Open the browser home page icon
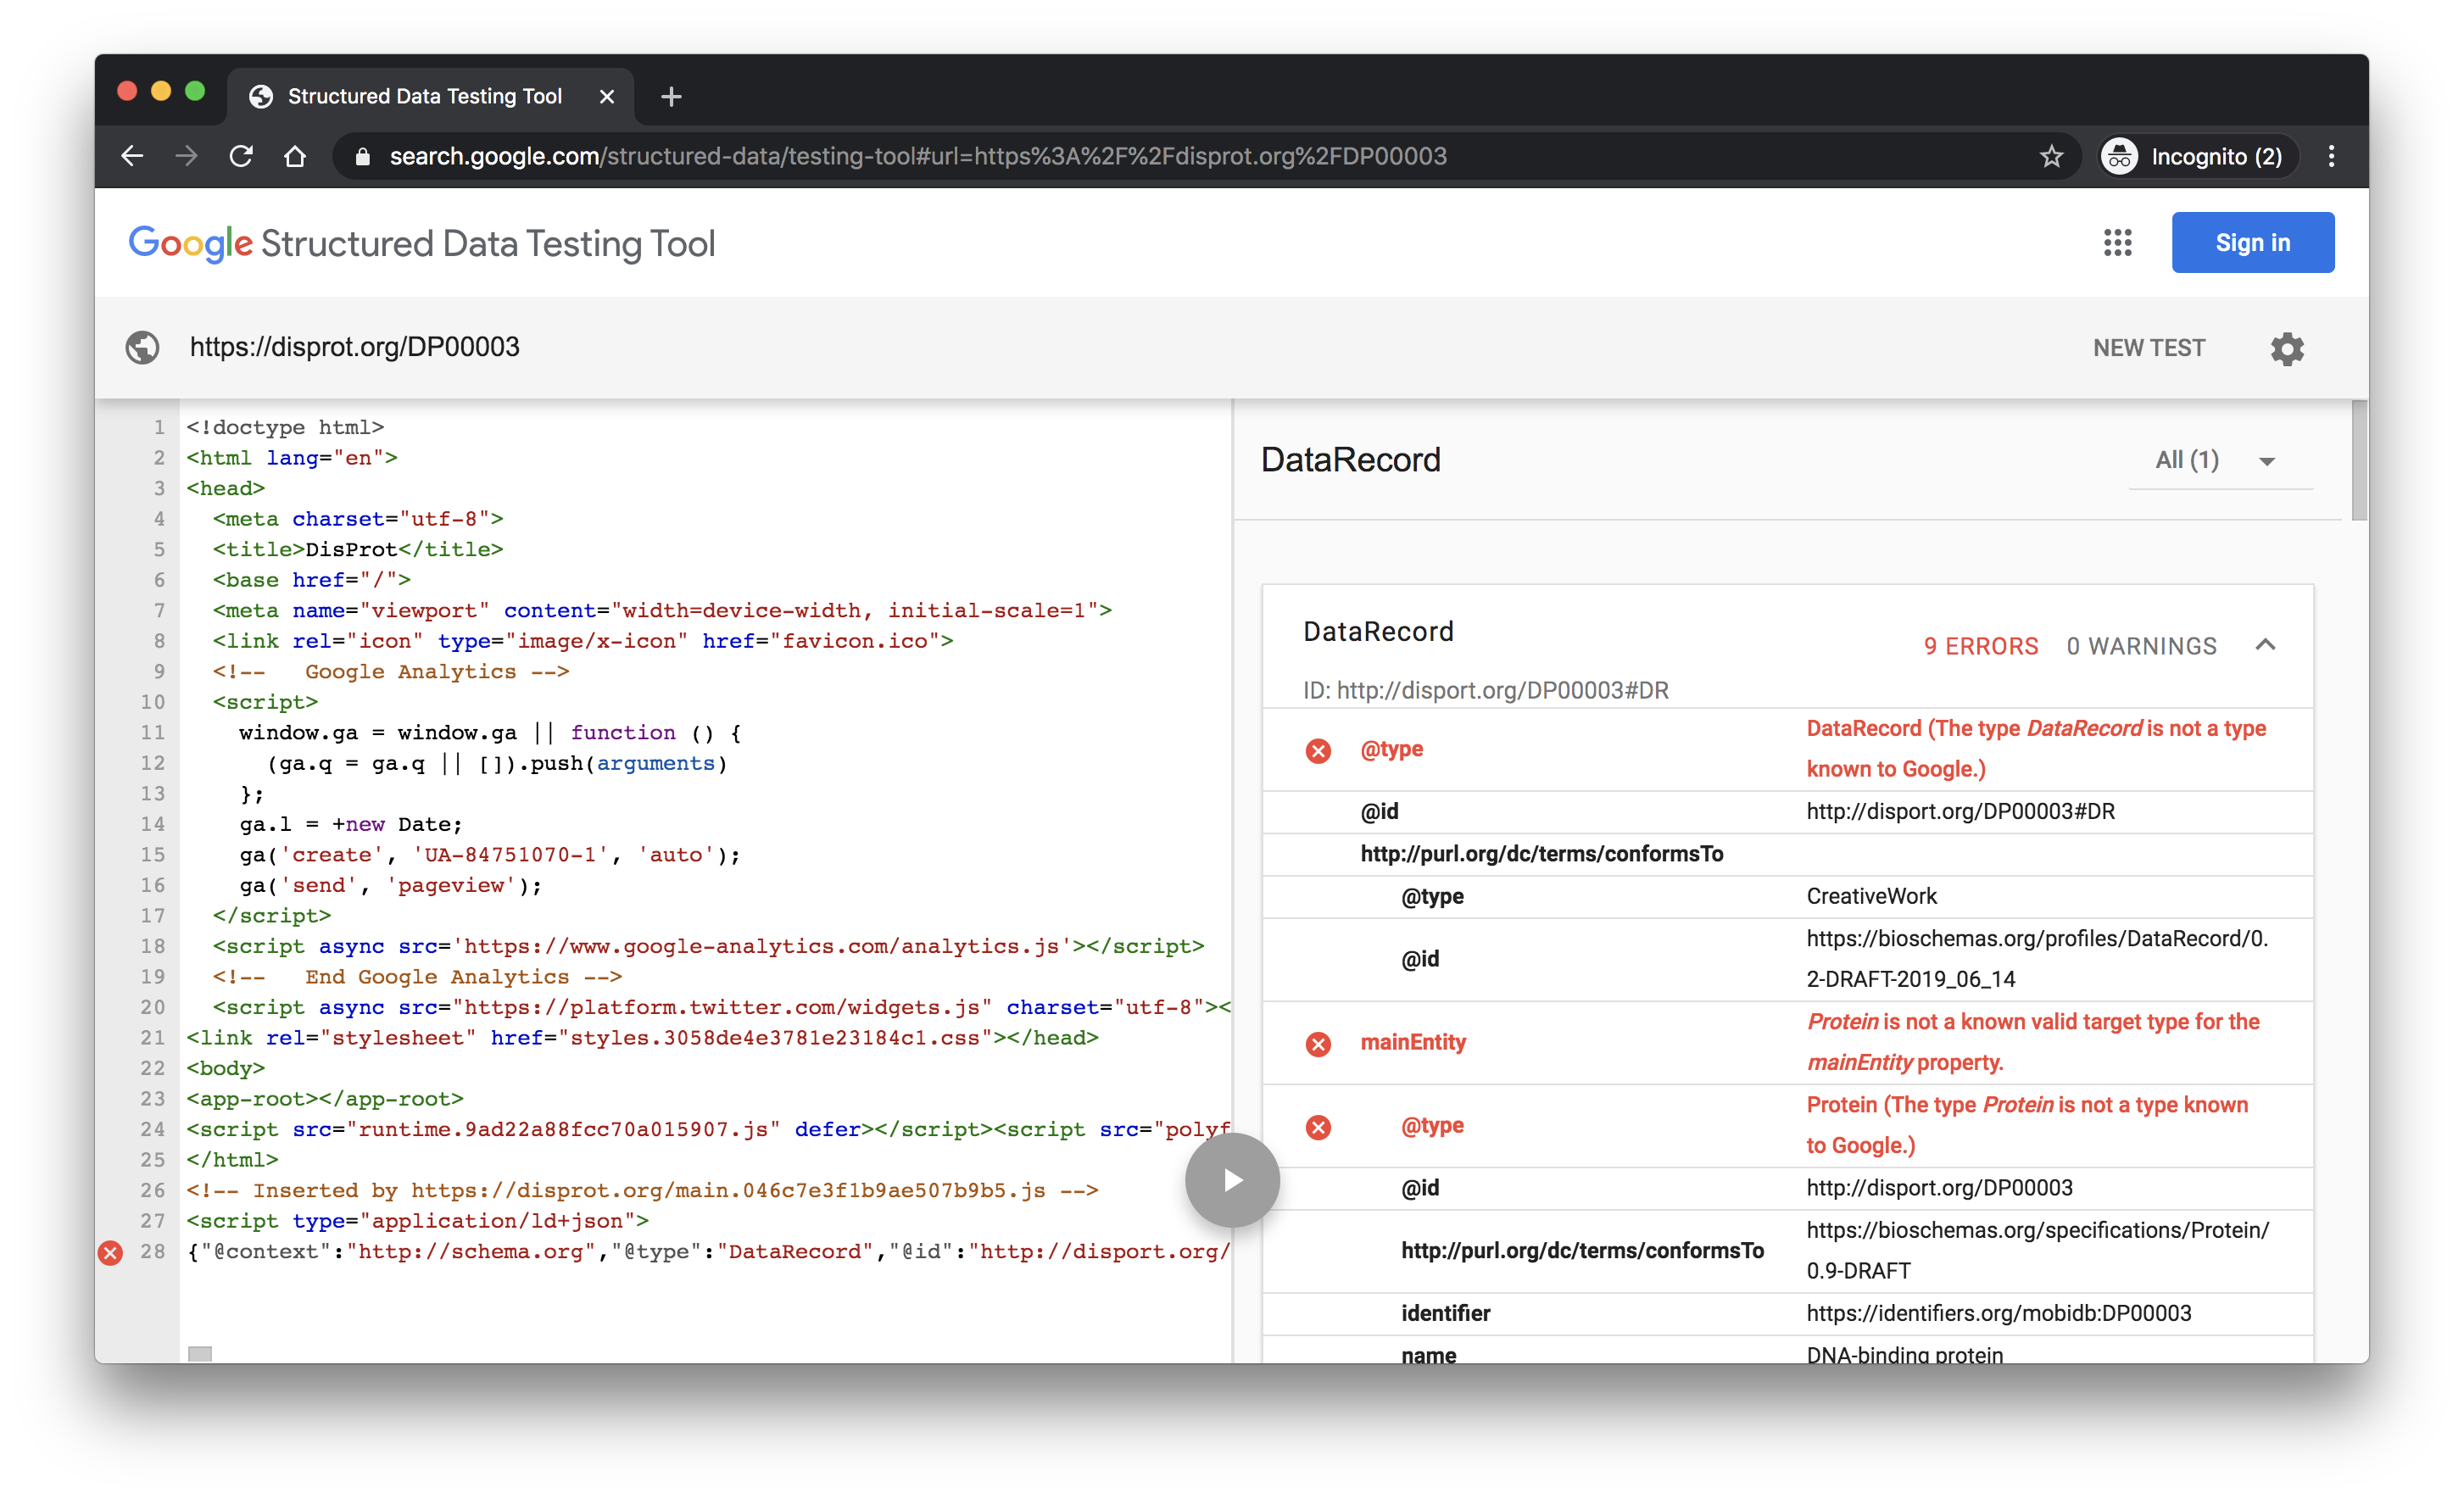2464x1499 pixels. [294, 156]
